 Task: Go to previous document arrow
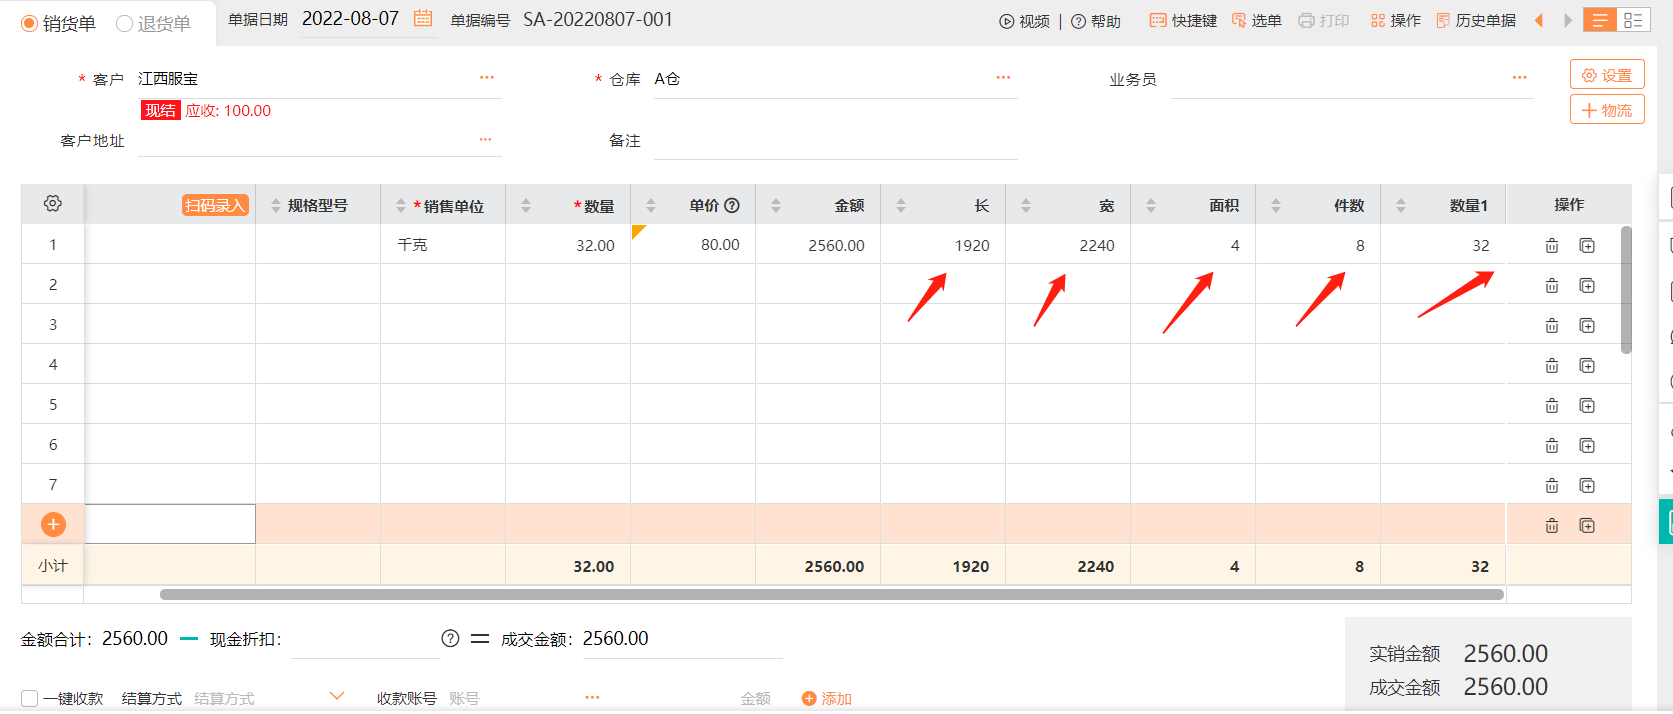[1539, 20]
